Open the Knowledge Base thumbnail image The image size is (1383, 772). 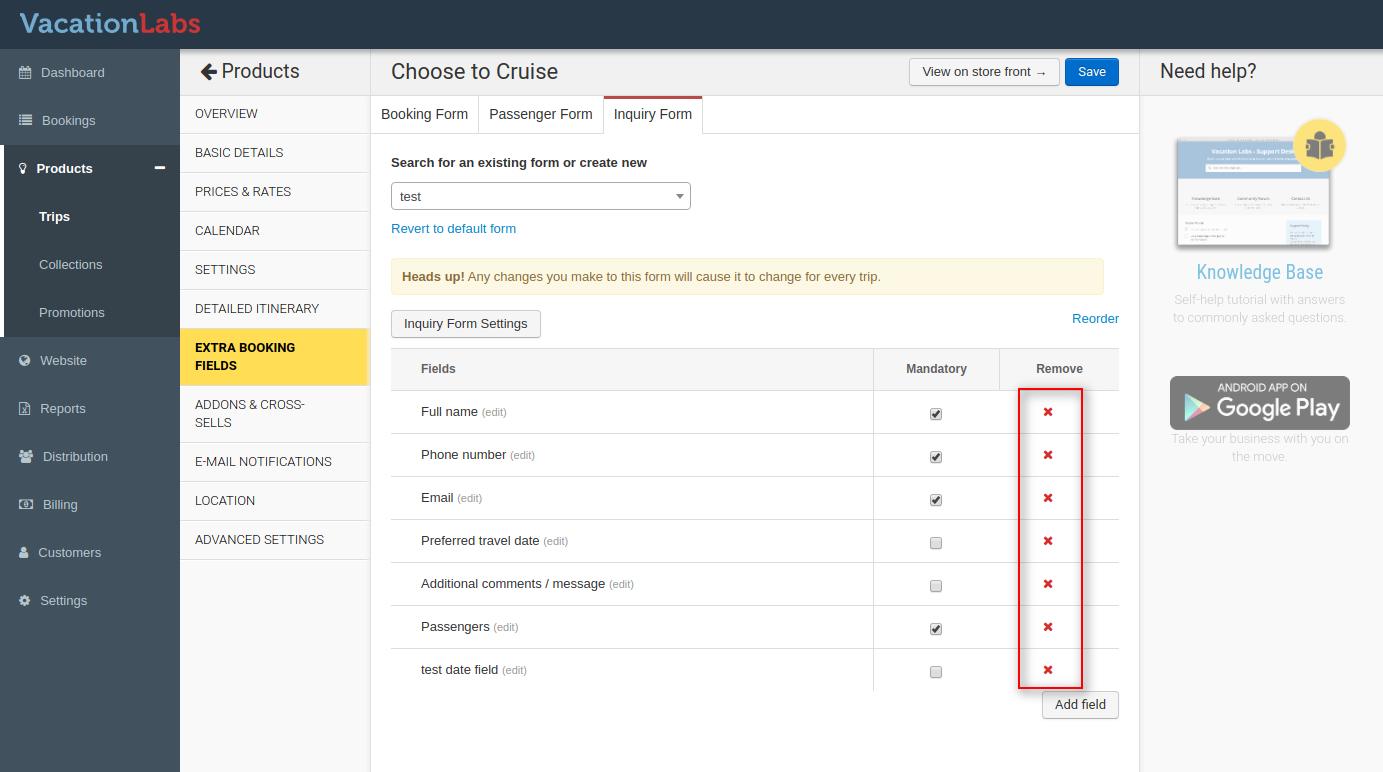pyautogui.click(x=1254, y=191)
